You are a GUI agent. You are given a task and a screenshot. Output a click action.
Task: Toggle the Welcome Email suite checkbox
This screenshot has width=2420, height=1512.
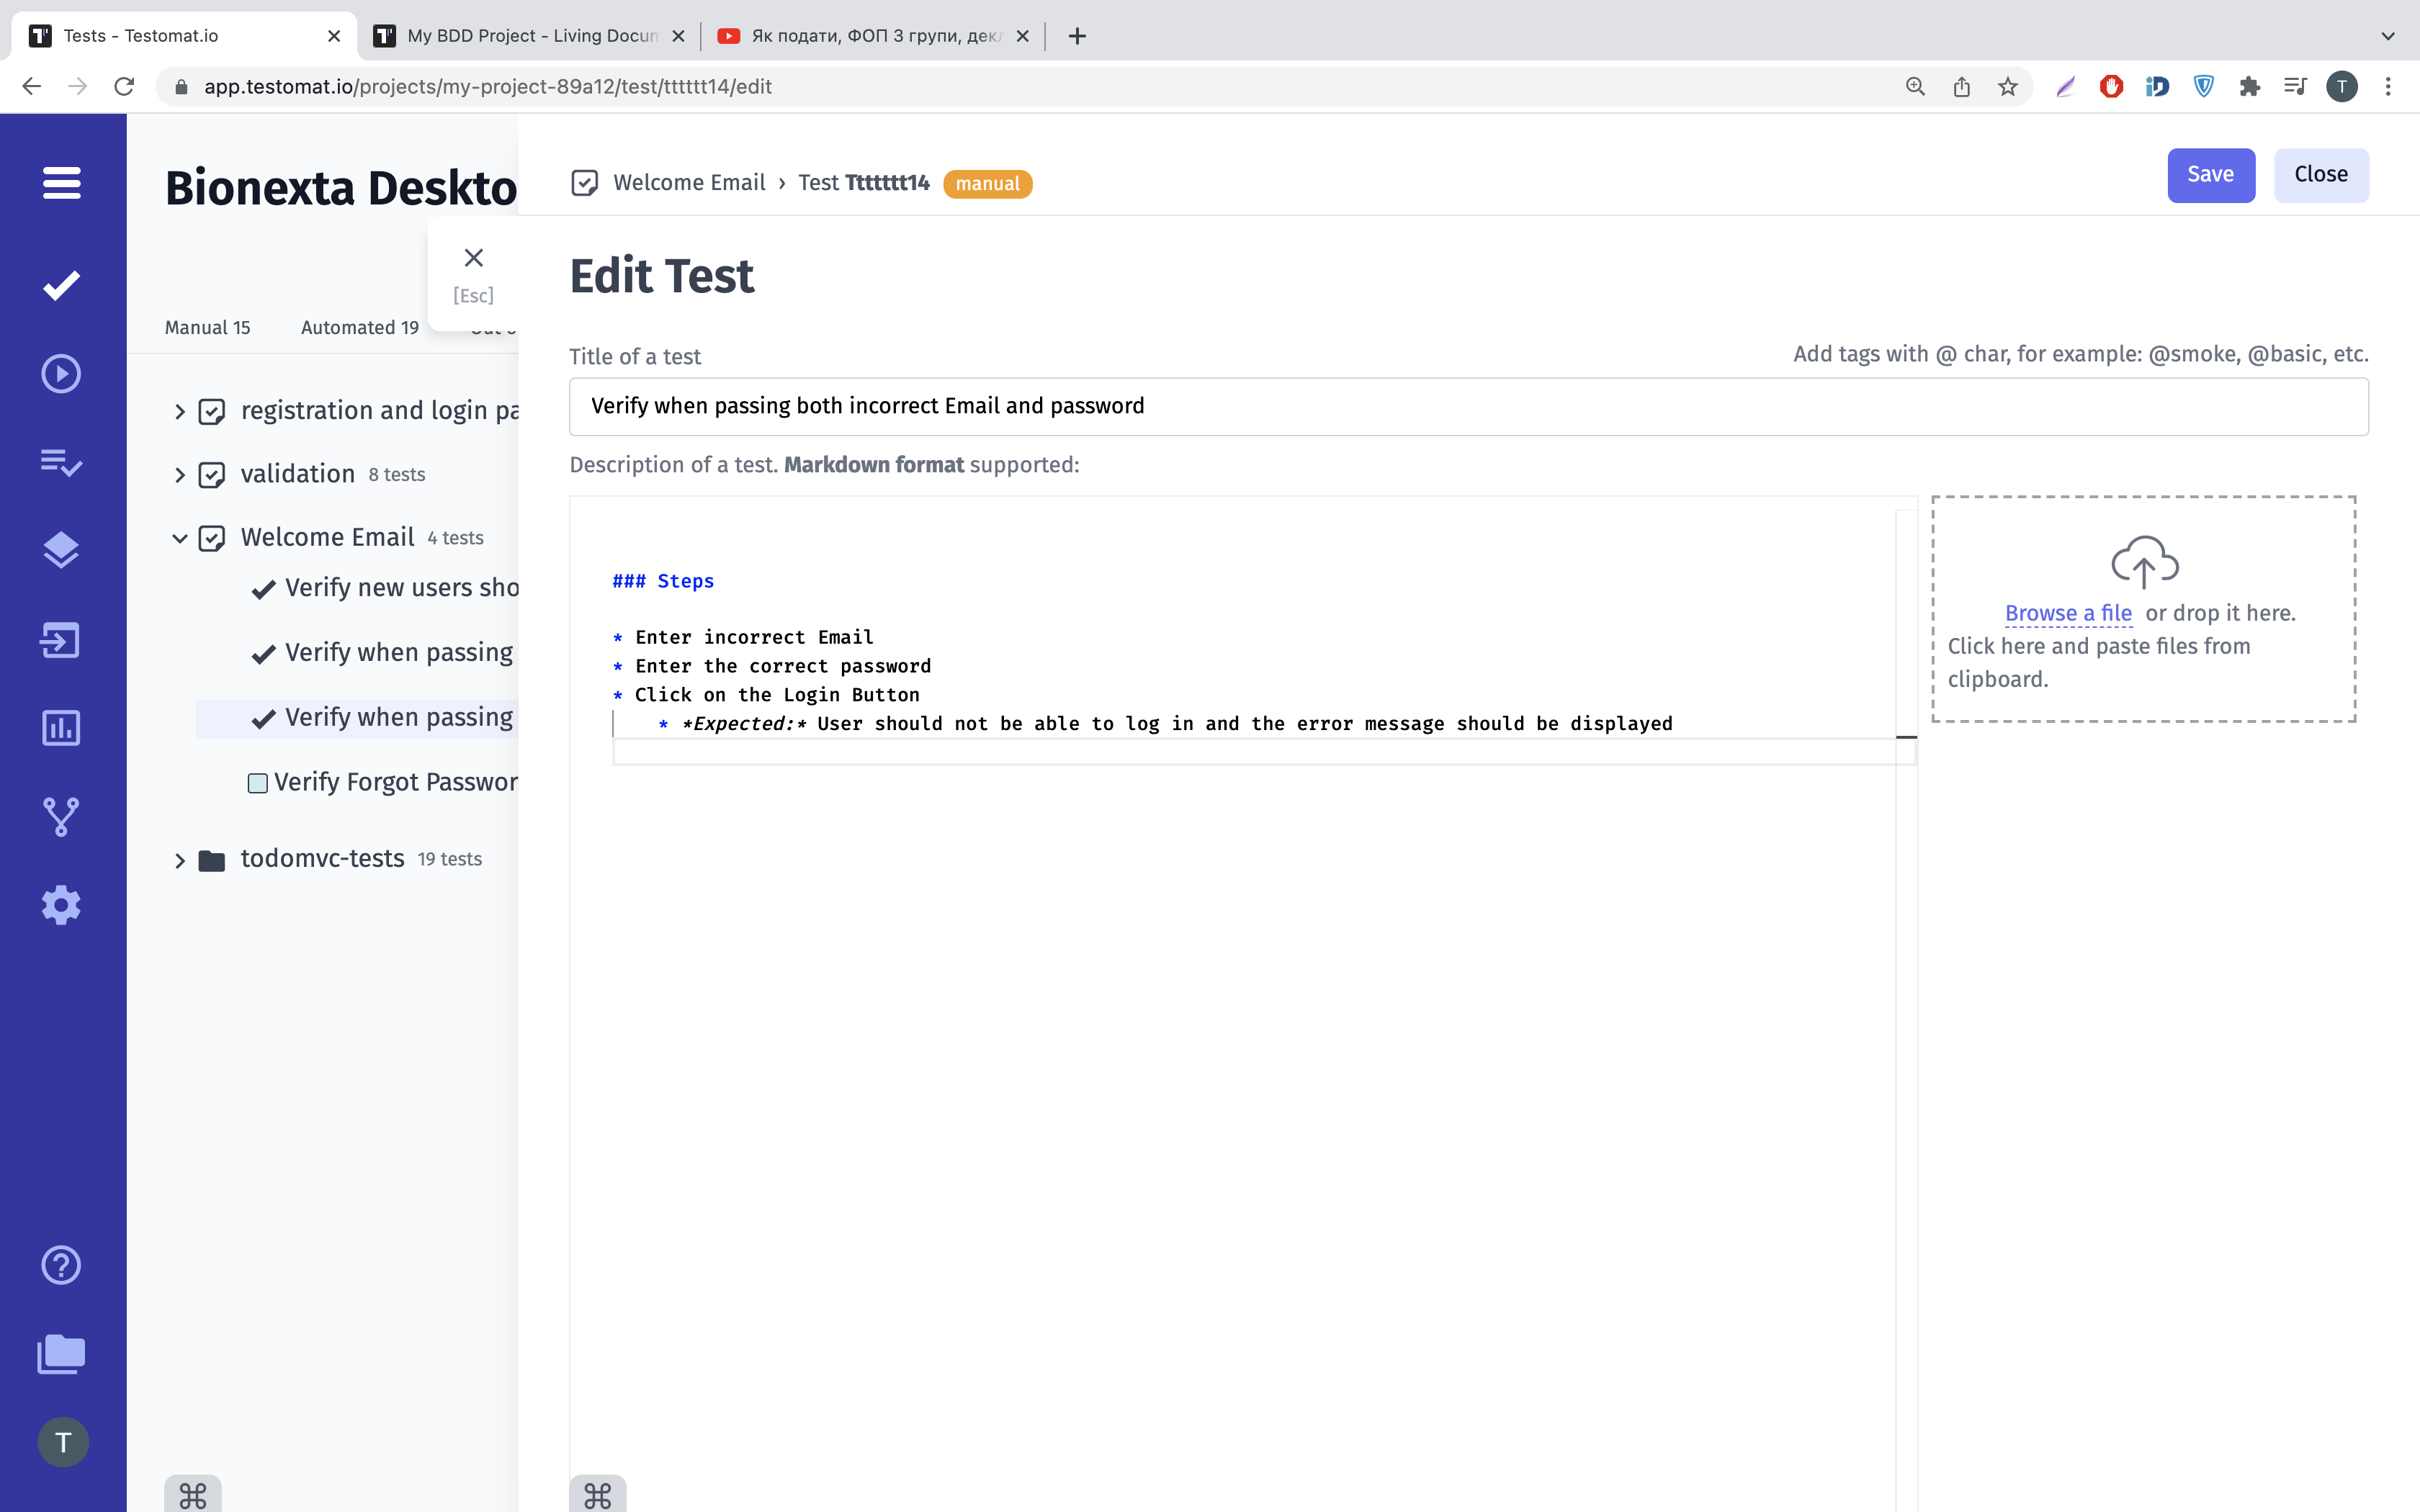tap(211, 538)
